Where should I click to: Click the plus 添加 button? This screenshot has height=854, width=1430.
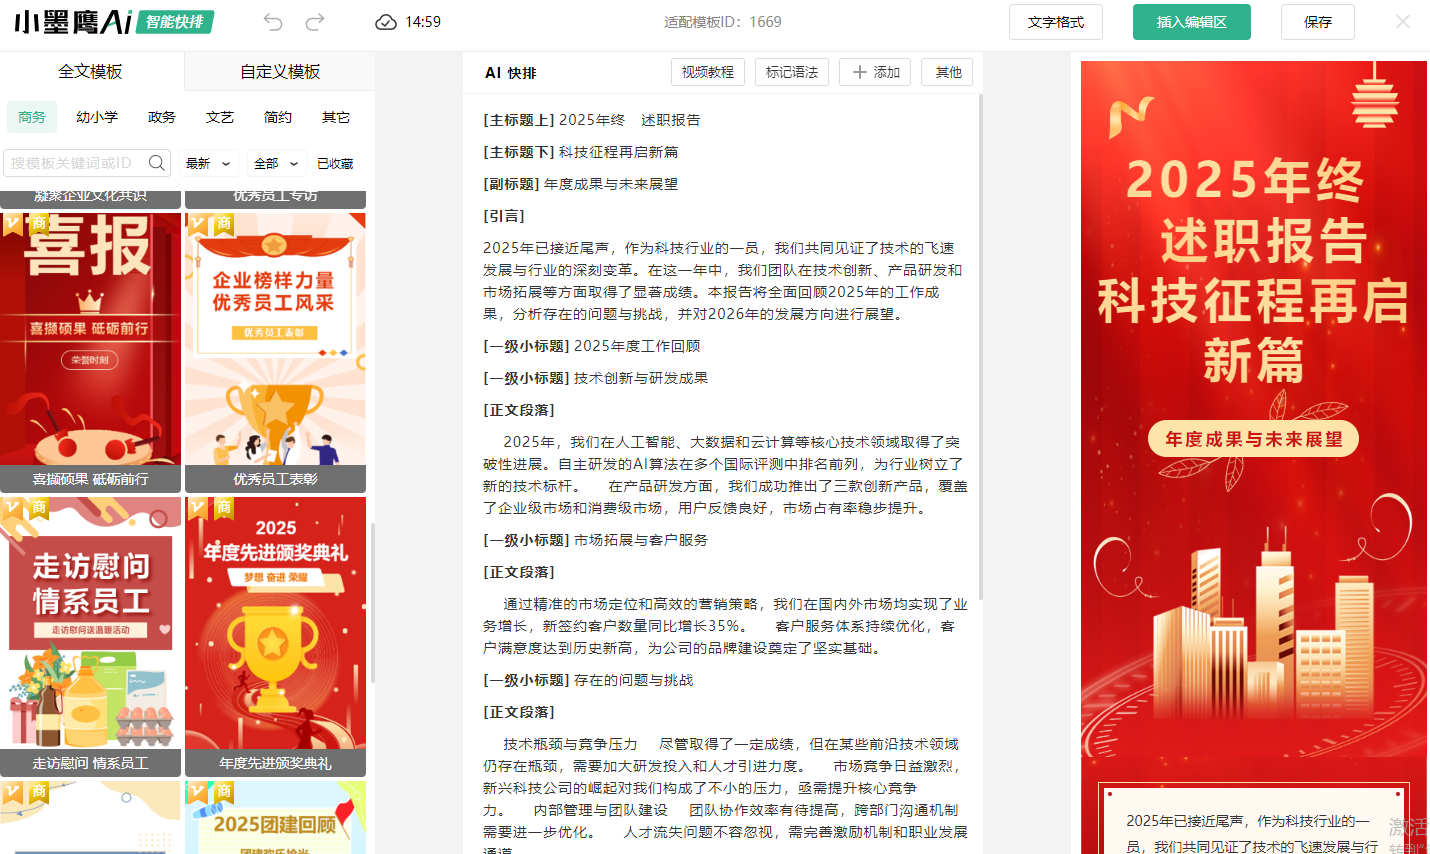coord(875,72)
